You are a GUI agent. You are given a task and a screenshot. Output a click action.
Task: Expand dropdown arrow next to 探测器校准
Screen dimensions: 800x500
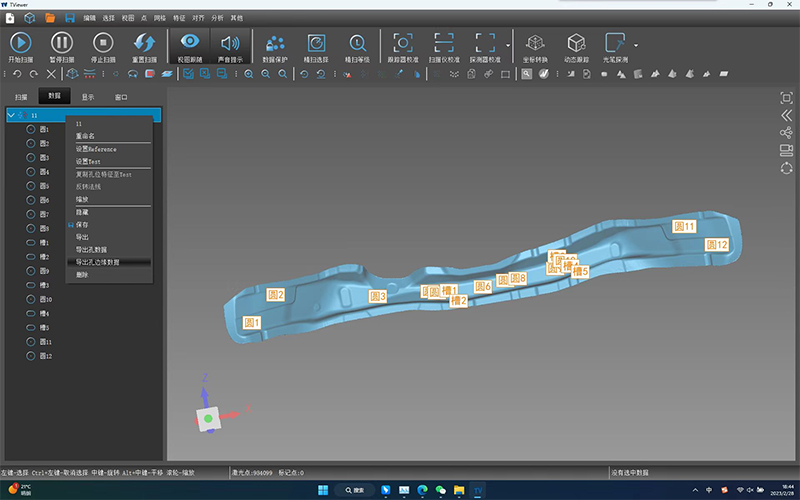click(508, 45)
